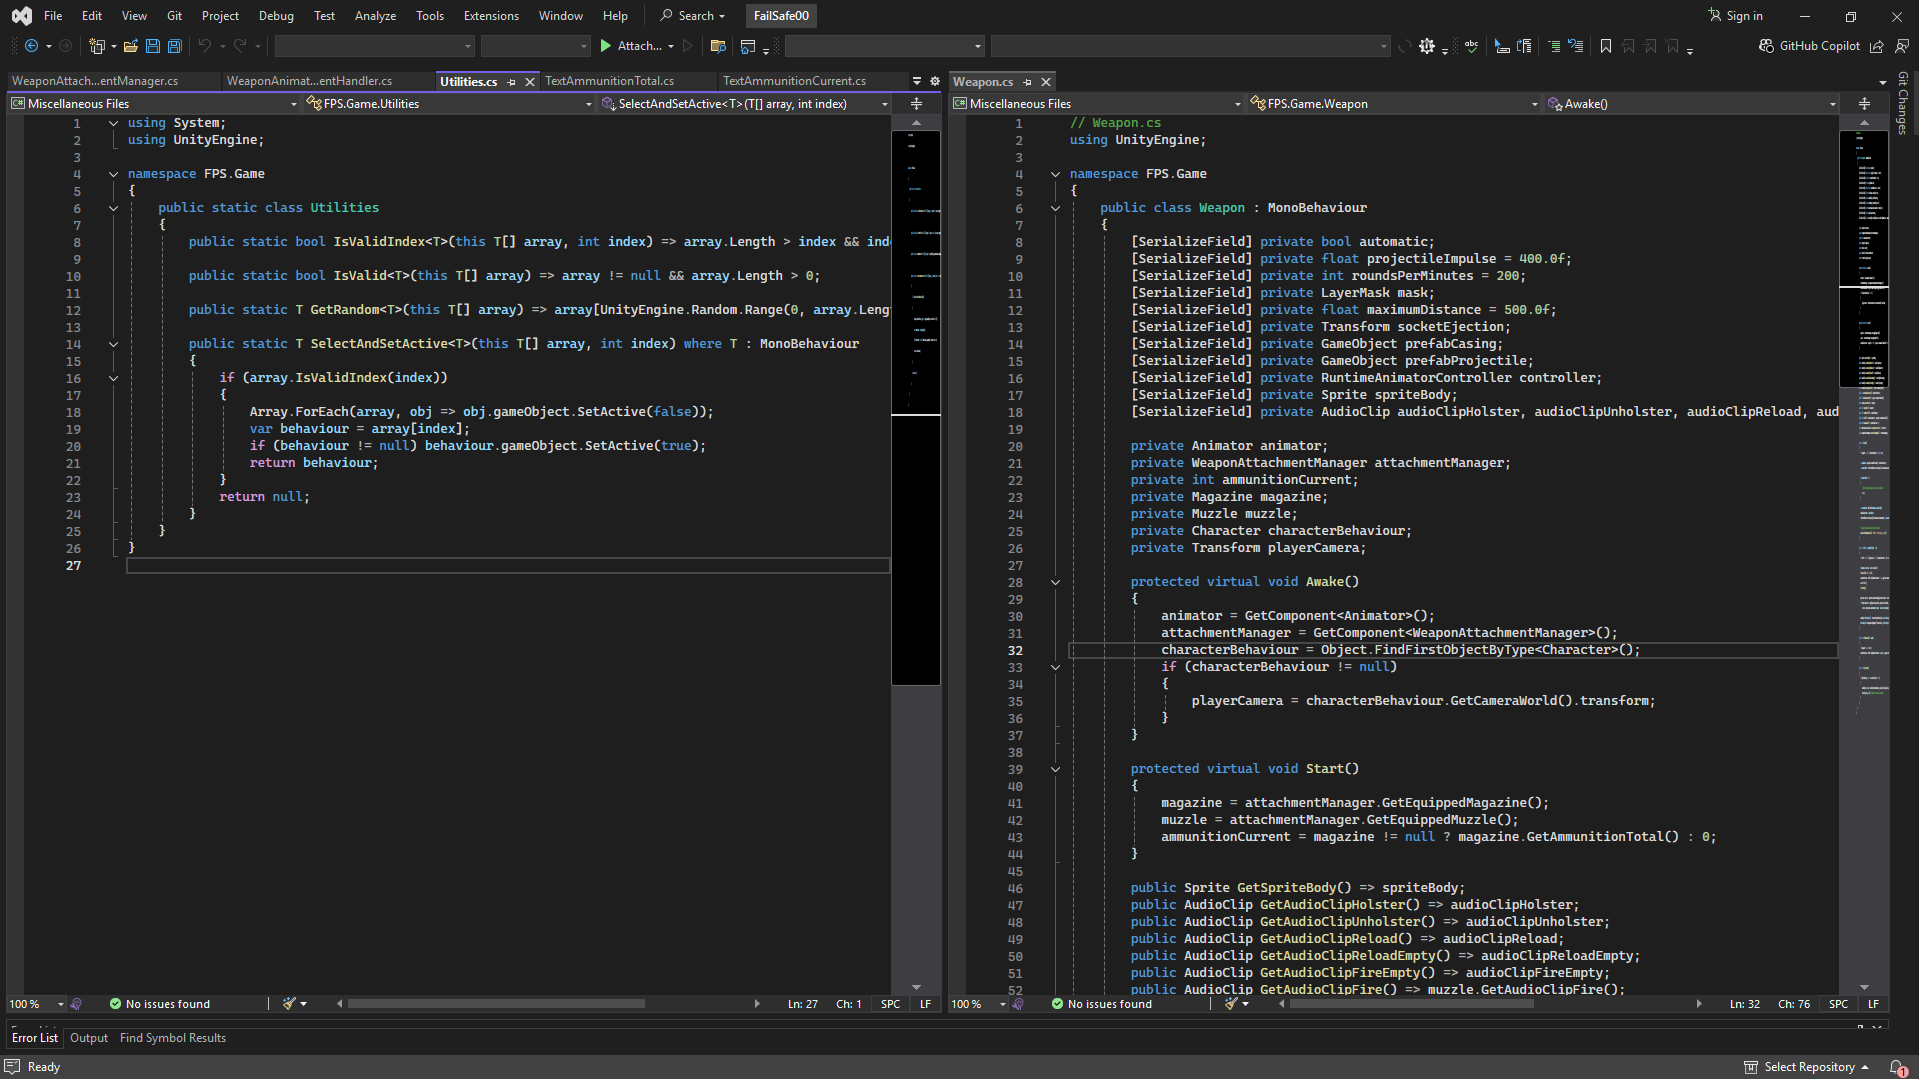Click the Save All toolbar icon

click(175, 46)
